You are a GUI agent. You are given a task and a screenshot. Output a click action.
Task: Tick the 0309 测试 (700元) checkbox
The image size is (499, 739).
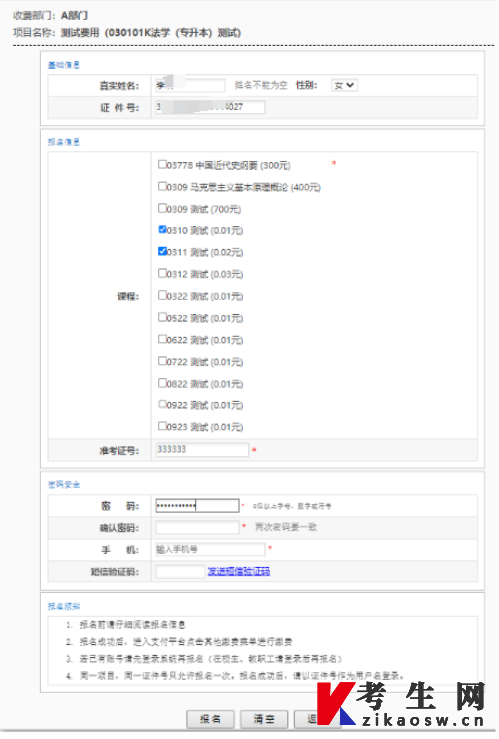163,208
